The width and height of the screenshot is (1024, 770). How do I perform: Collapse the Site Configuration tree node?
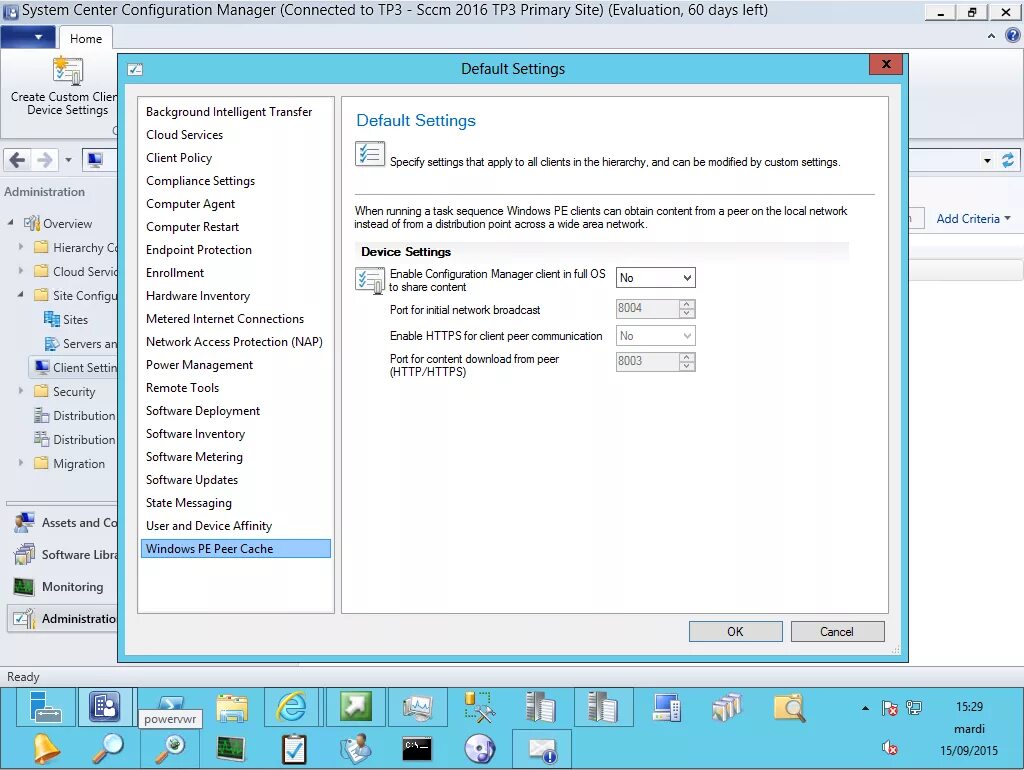click(x=21, y=295)
